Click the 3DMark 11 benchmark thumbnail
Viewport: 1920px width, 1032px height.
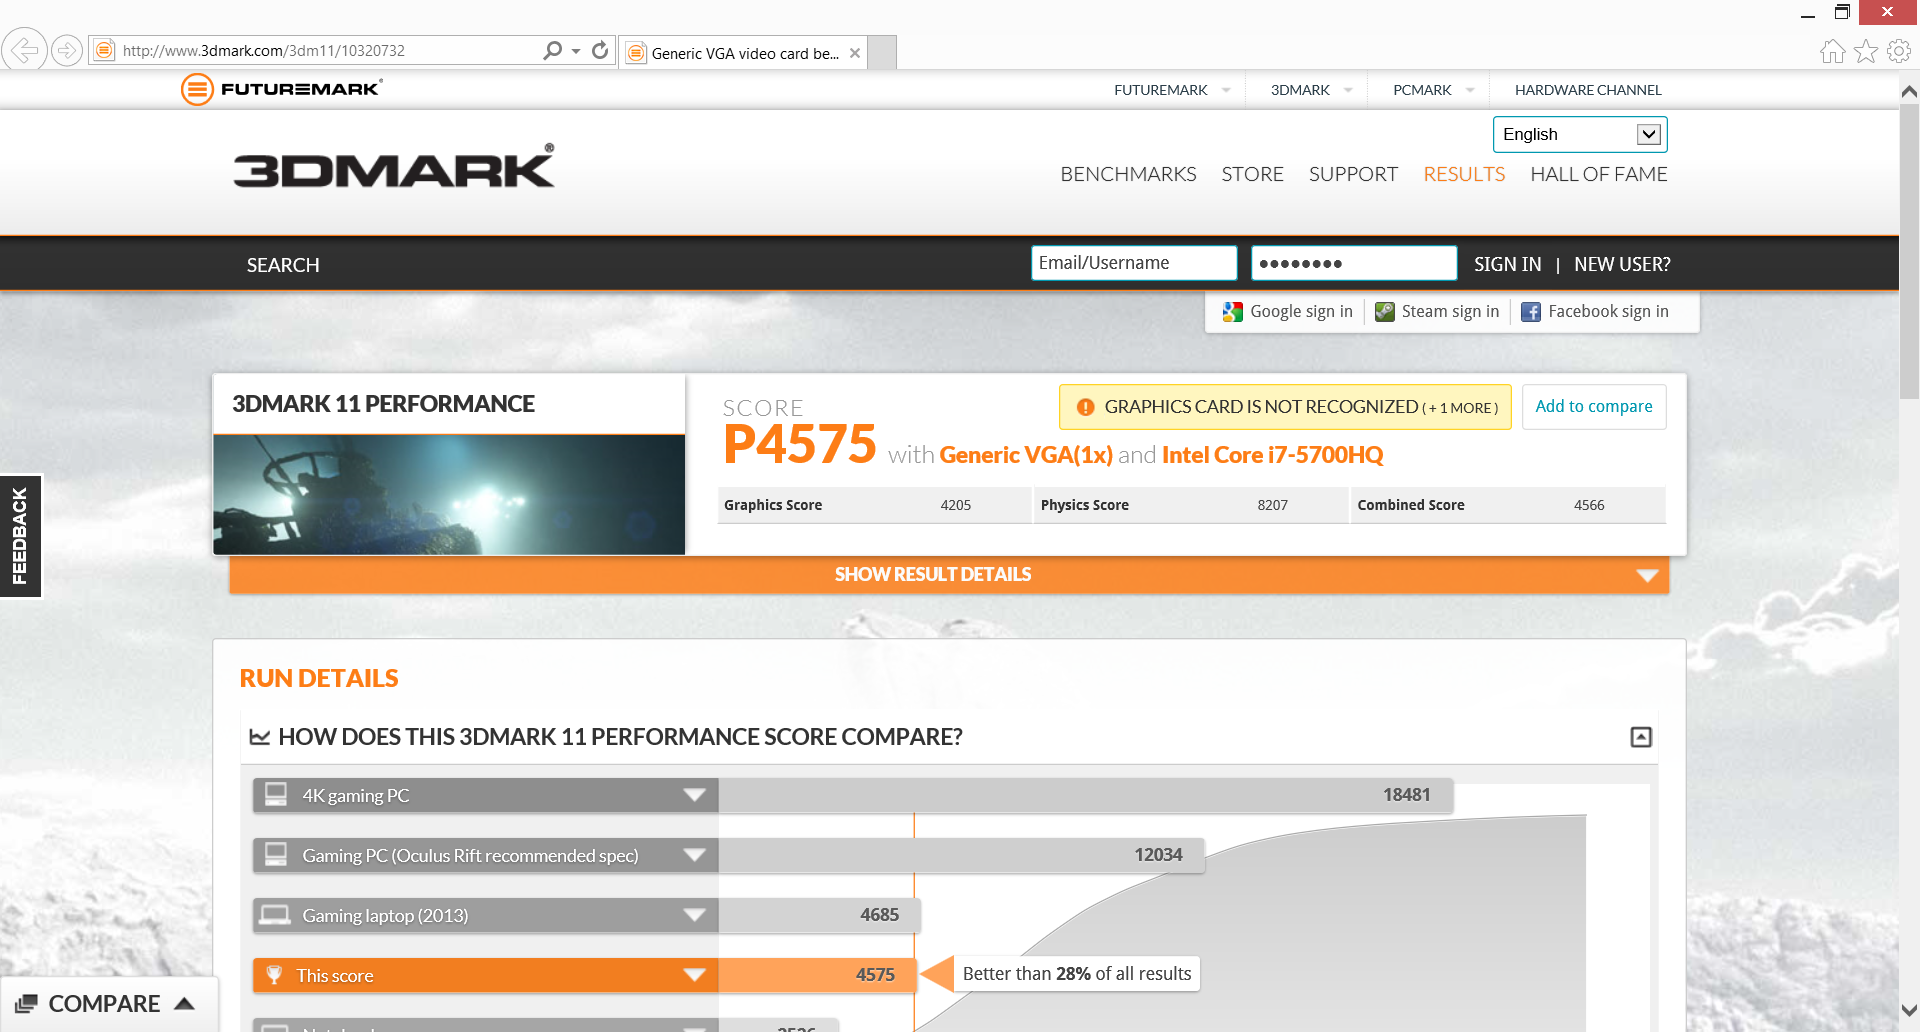(449, 495)
